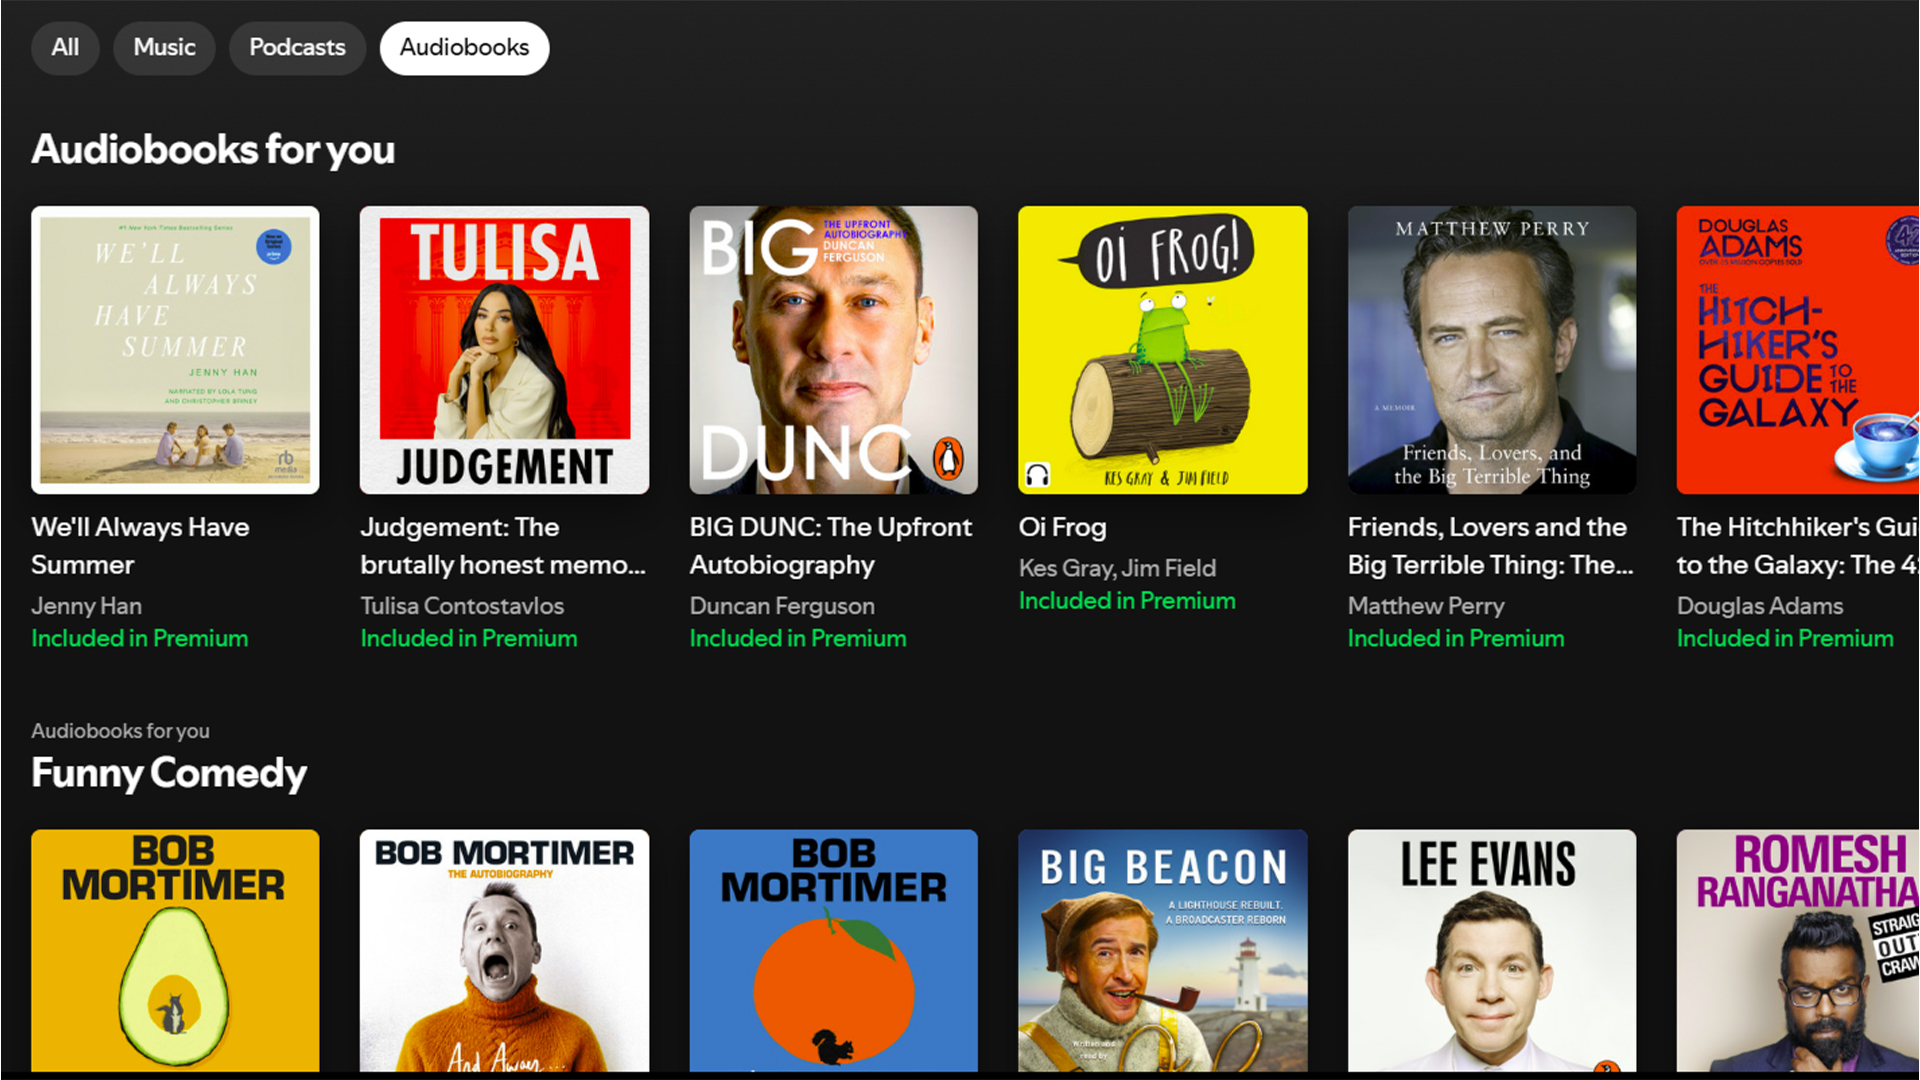Screen dimensions: 1920x1080
Task: Open Matthew Perry memoir cover
Action: click(x=1491, y=350)
